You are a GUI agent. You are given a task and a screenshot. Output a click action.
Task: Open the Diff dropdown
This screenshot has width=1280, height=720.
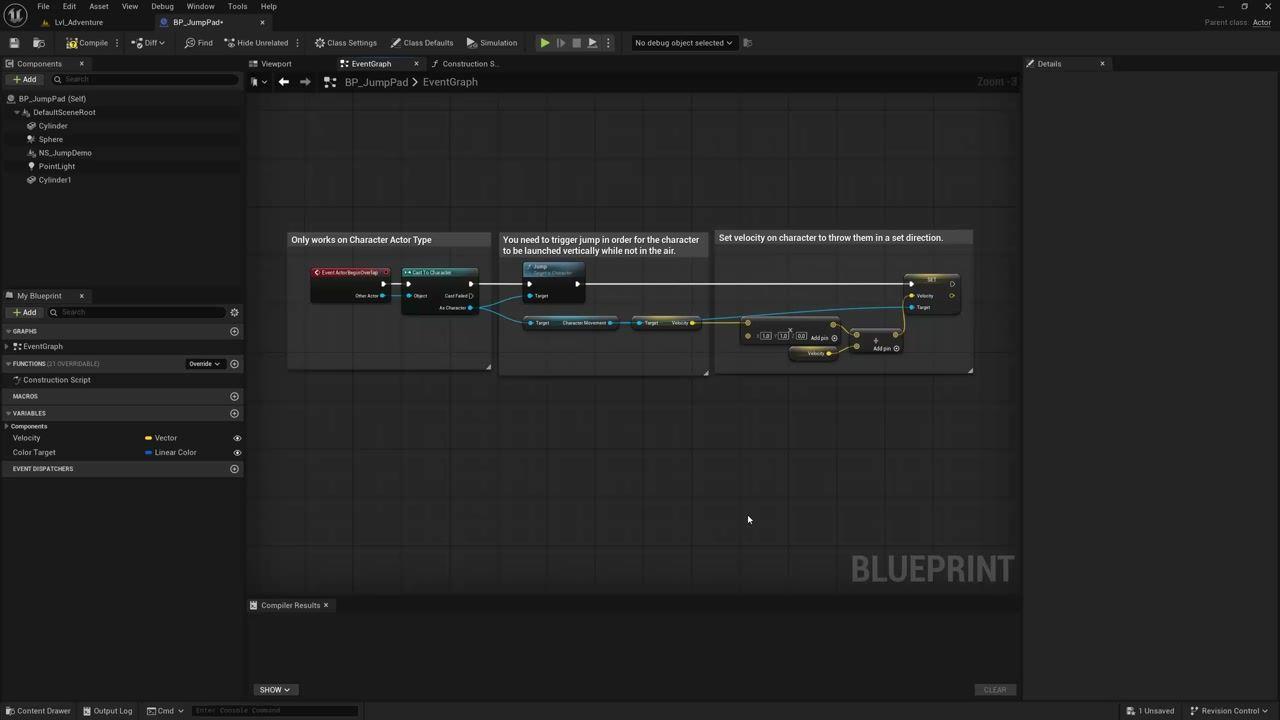coord(149,43)
